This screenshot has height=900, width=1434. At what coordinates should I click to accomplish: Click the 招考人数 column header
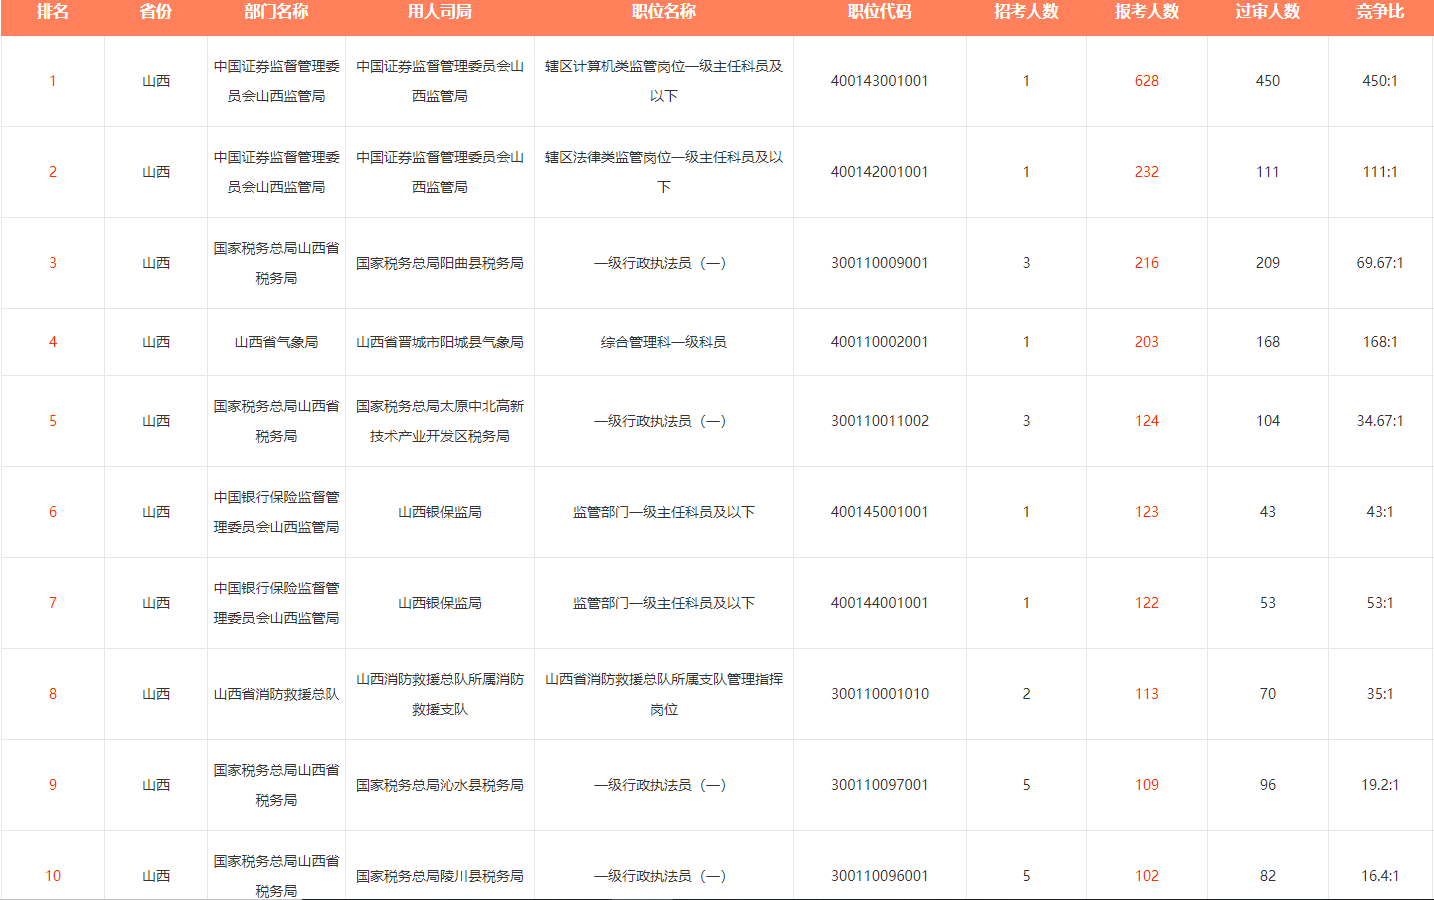point(1026,12)
